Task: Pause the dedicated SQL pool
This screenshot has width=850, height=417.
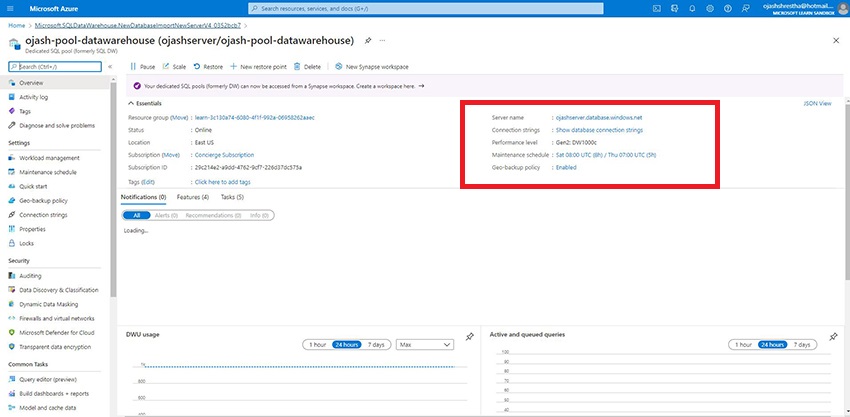Action: pos(142,67)
